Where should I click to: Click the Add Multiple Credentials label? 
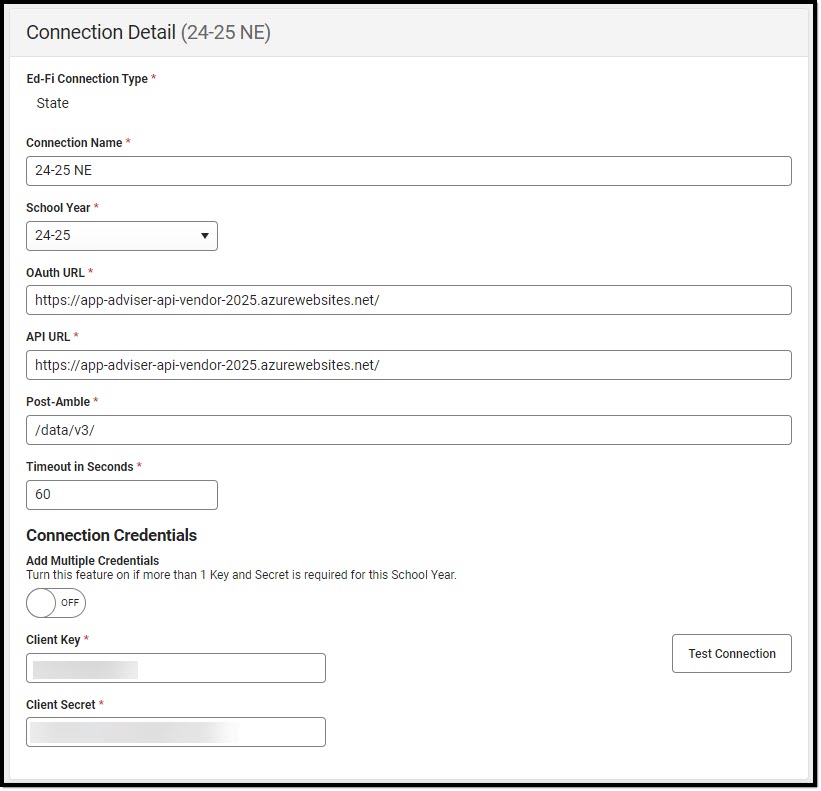[92, 561]
